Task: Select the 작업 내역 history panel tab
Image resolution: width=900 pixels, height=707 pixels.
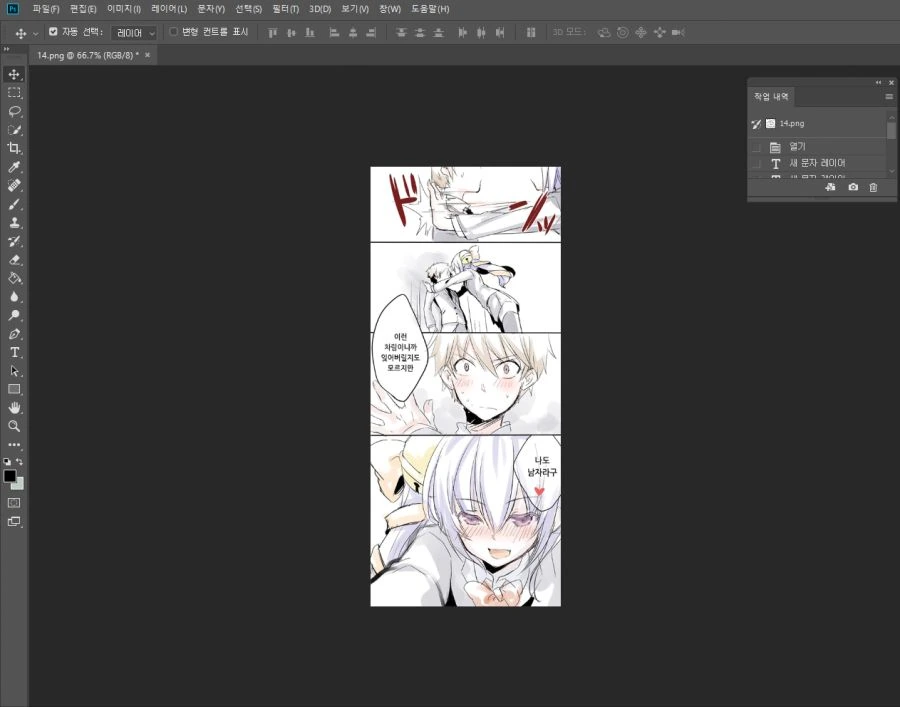Action: point(771,96)
